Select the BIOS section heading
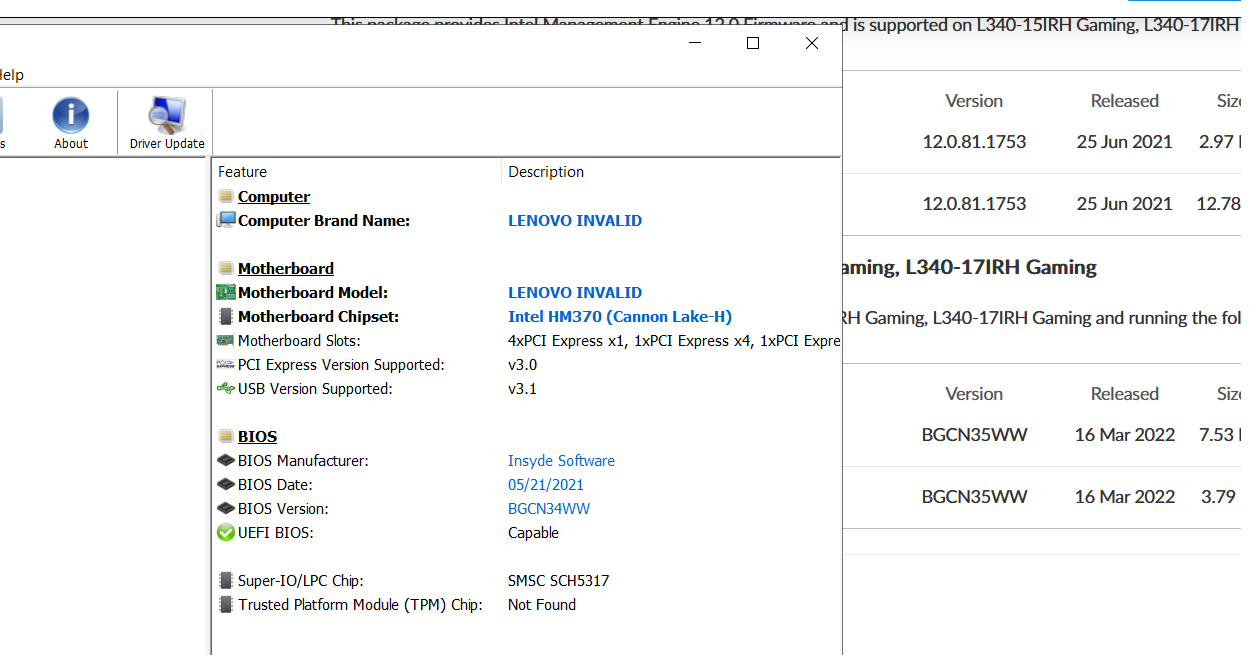The height and width of the screenshot is (665, 1256). point(257,437)
